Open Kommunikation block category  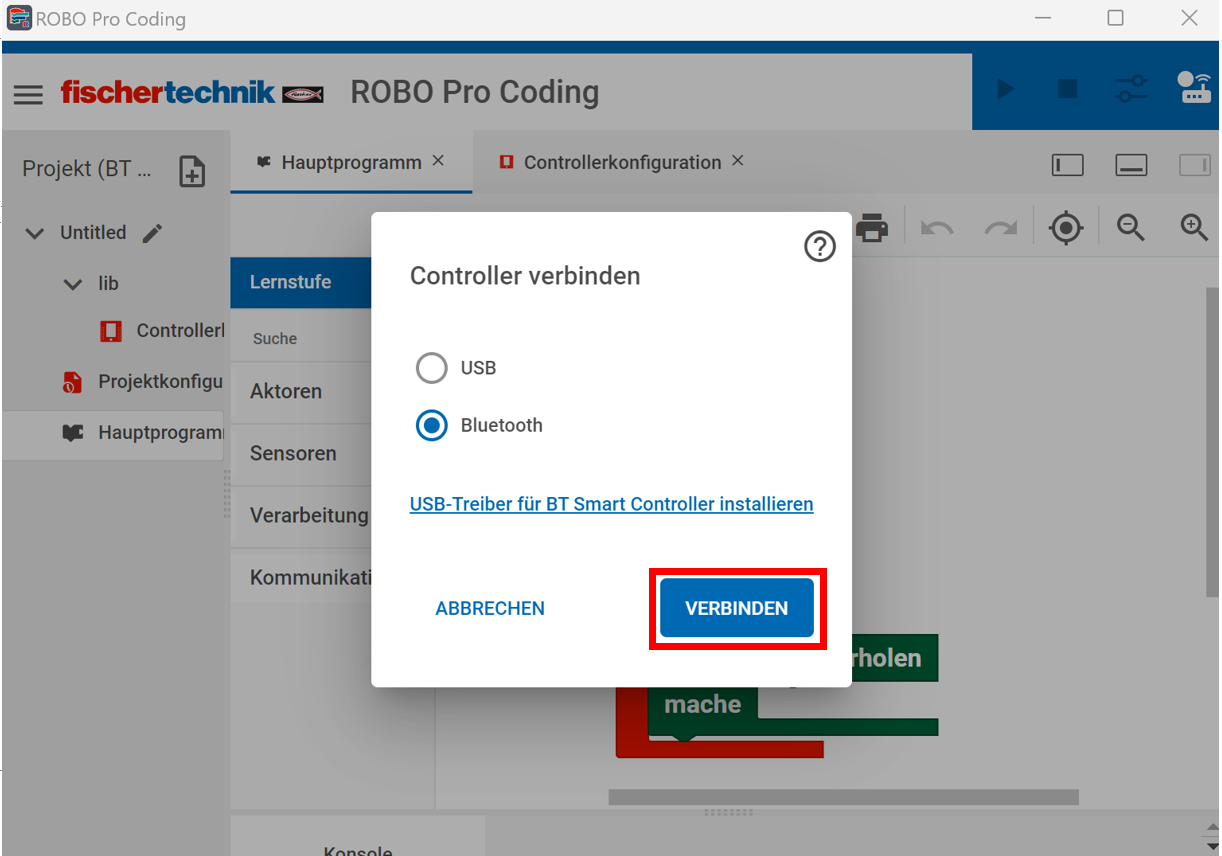pyautogui.click(x=301, y=578)
